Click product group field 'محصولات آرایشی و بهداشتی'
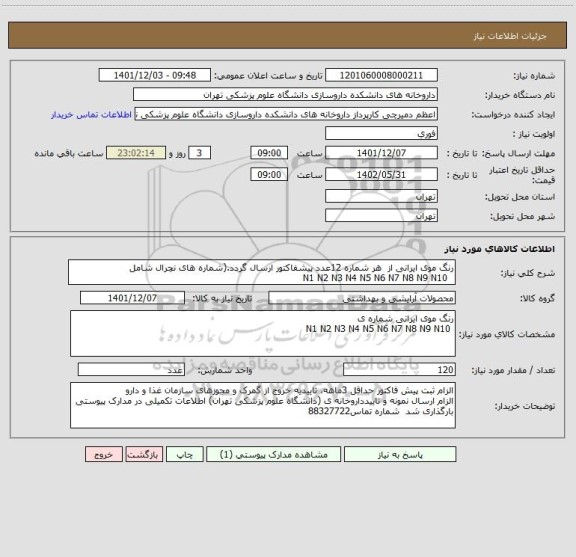576x557 pixels. click(x=362, y=298)
